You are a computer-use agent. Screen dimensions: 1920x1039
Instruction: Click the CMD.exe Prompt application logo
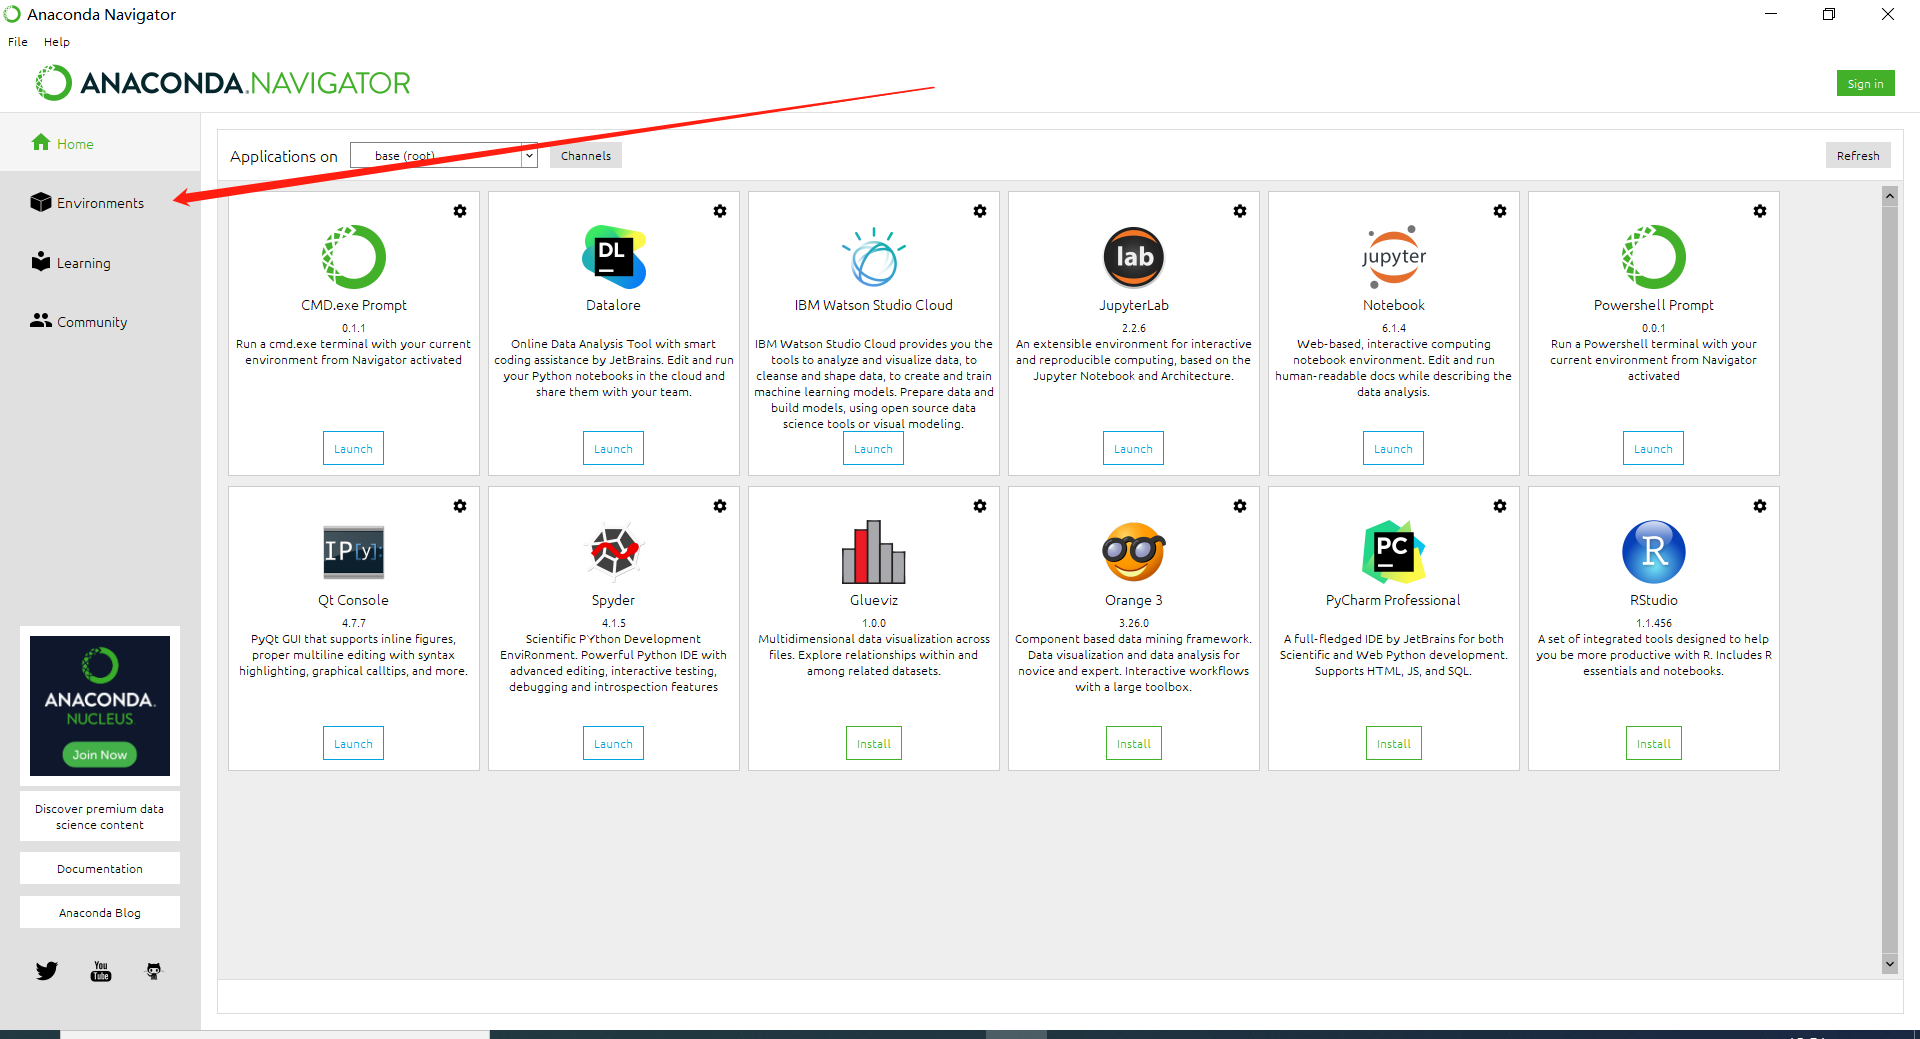[x=354, y=257]
